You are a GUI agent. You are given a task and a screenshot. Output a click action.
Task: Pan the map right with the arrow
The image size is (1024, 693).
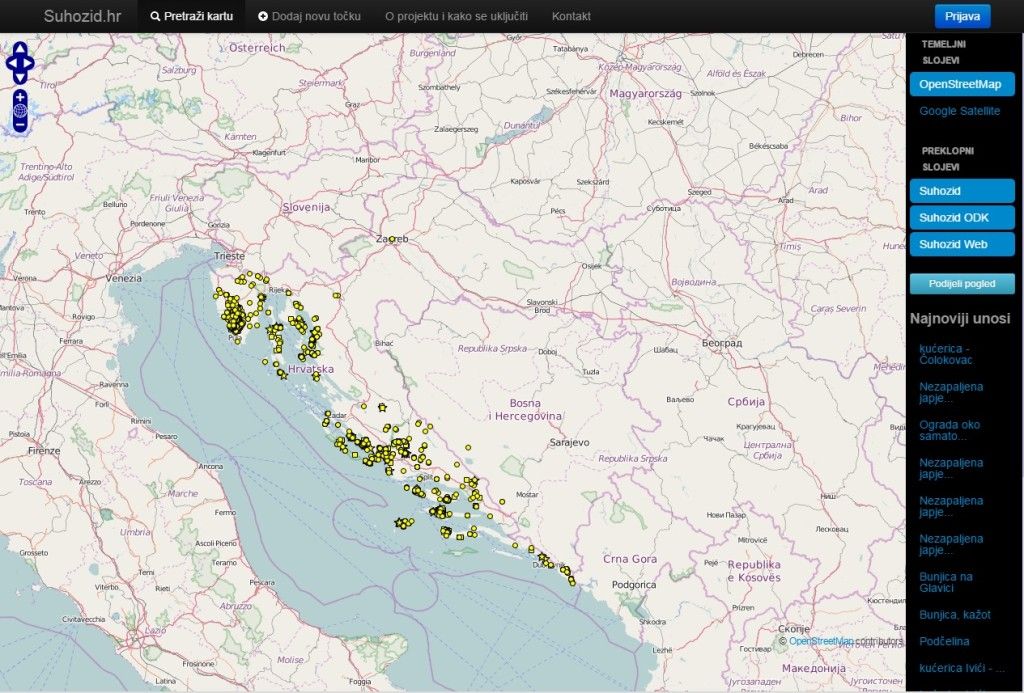coord(29,63)
